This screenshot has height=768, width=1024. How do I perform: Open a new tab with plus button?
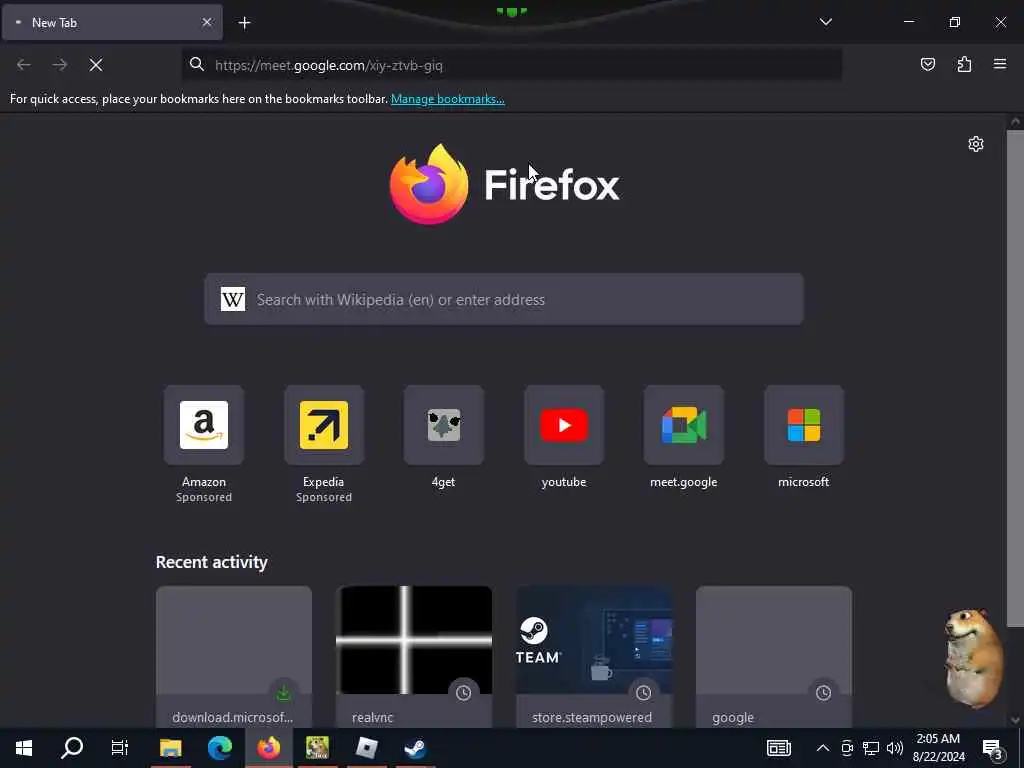point(244,23)
